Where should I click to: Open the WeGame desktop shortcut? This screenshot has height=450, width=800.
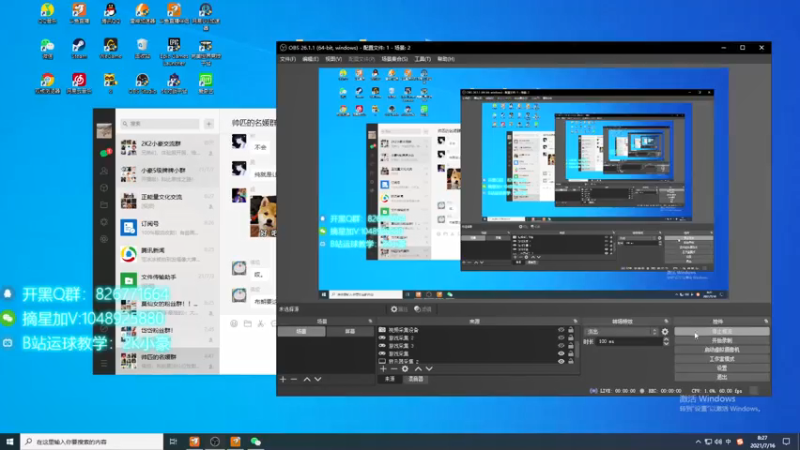(111, 48)
